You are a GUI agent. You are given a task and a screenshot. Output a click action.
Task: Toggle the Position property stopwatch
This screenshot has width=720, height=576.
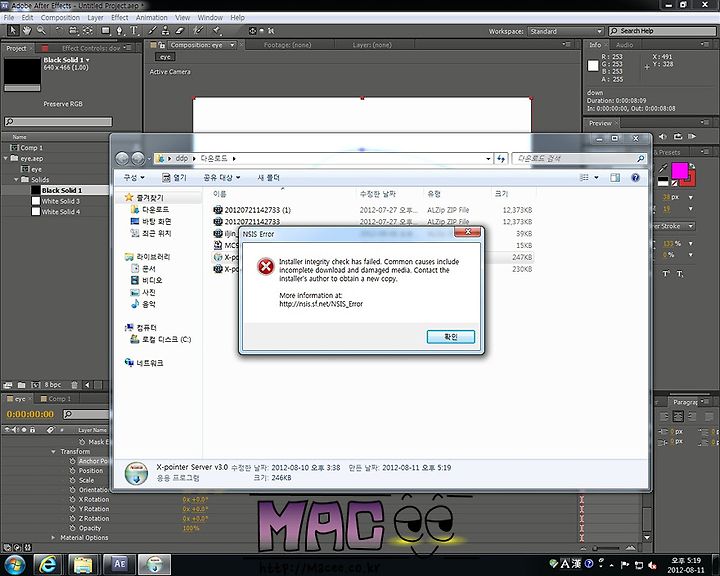click(73, 471)
